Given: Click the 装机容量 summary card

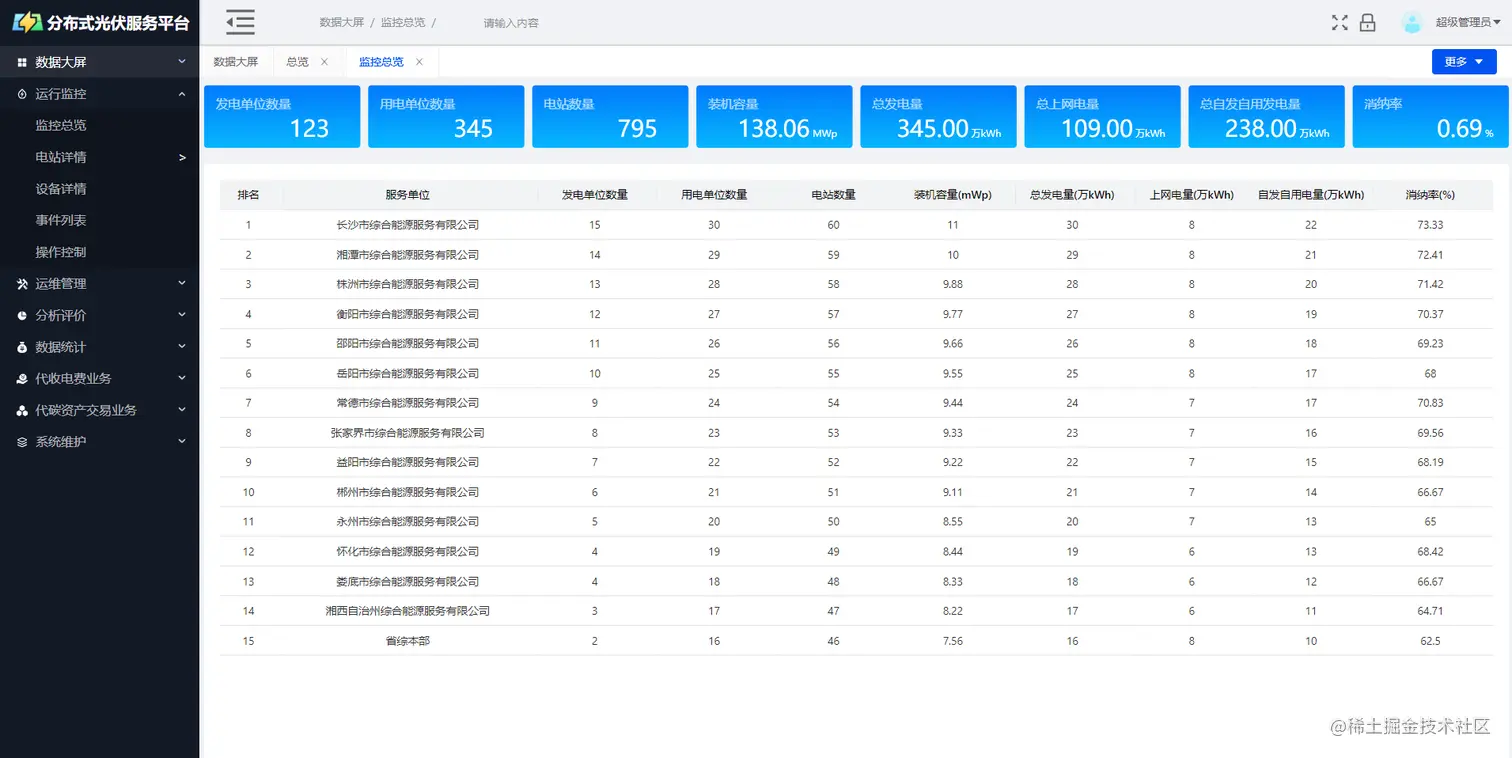Looking at the screenshot, I should tap(774, 117).
